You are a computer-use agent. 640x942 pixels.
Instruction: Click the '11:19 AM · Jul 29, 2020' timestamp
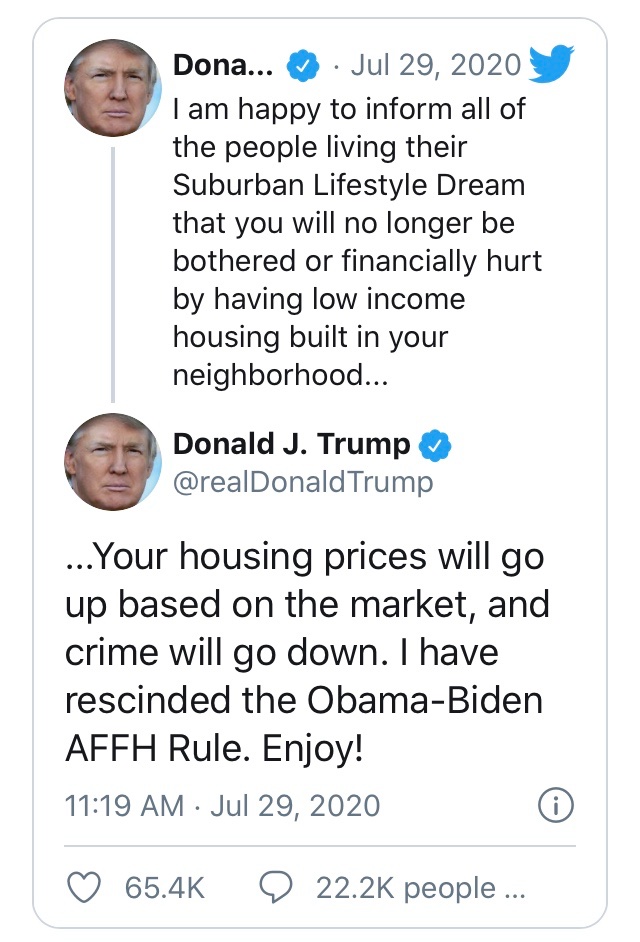point(222,806)
